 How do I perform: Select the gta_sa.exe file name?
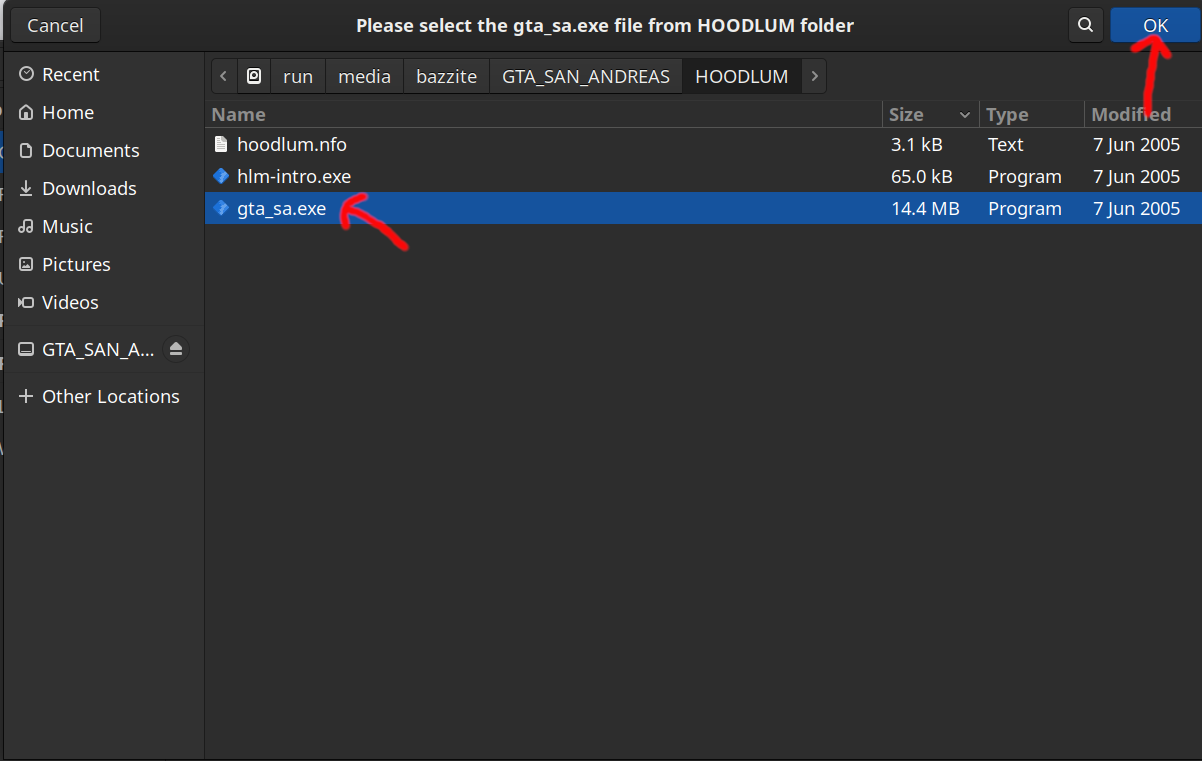click(282, 208)
